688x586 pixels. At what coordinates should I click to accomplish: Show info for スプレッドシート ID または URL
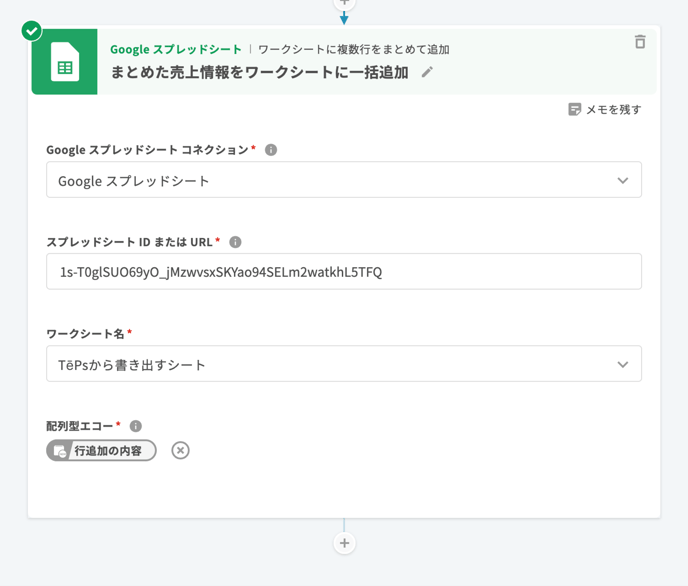click(236, 242)
